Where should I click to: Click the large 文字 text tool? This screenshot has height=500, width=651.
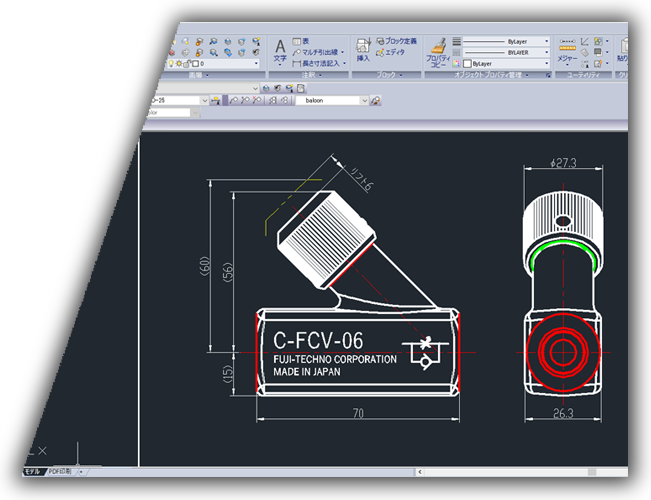point(280,52)
